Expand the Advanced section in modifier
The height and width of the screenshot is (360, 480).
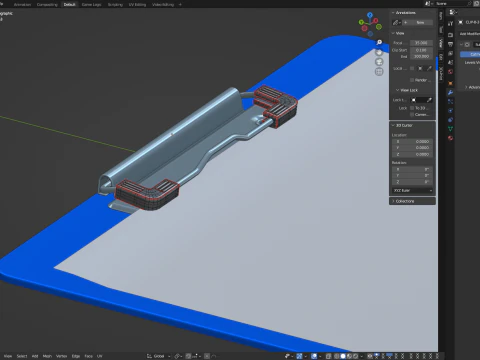[472, 87]
